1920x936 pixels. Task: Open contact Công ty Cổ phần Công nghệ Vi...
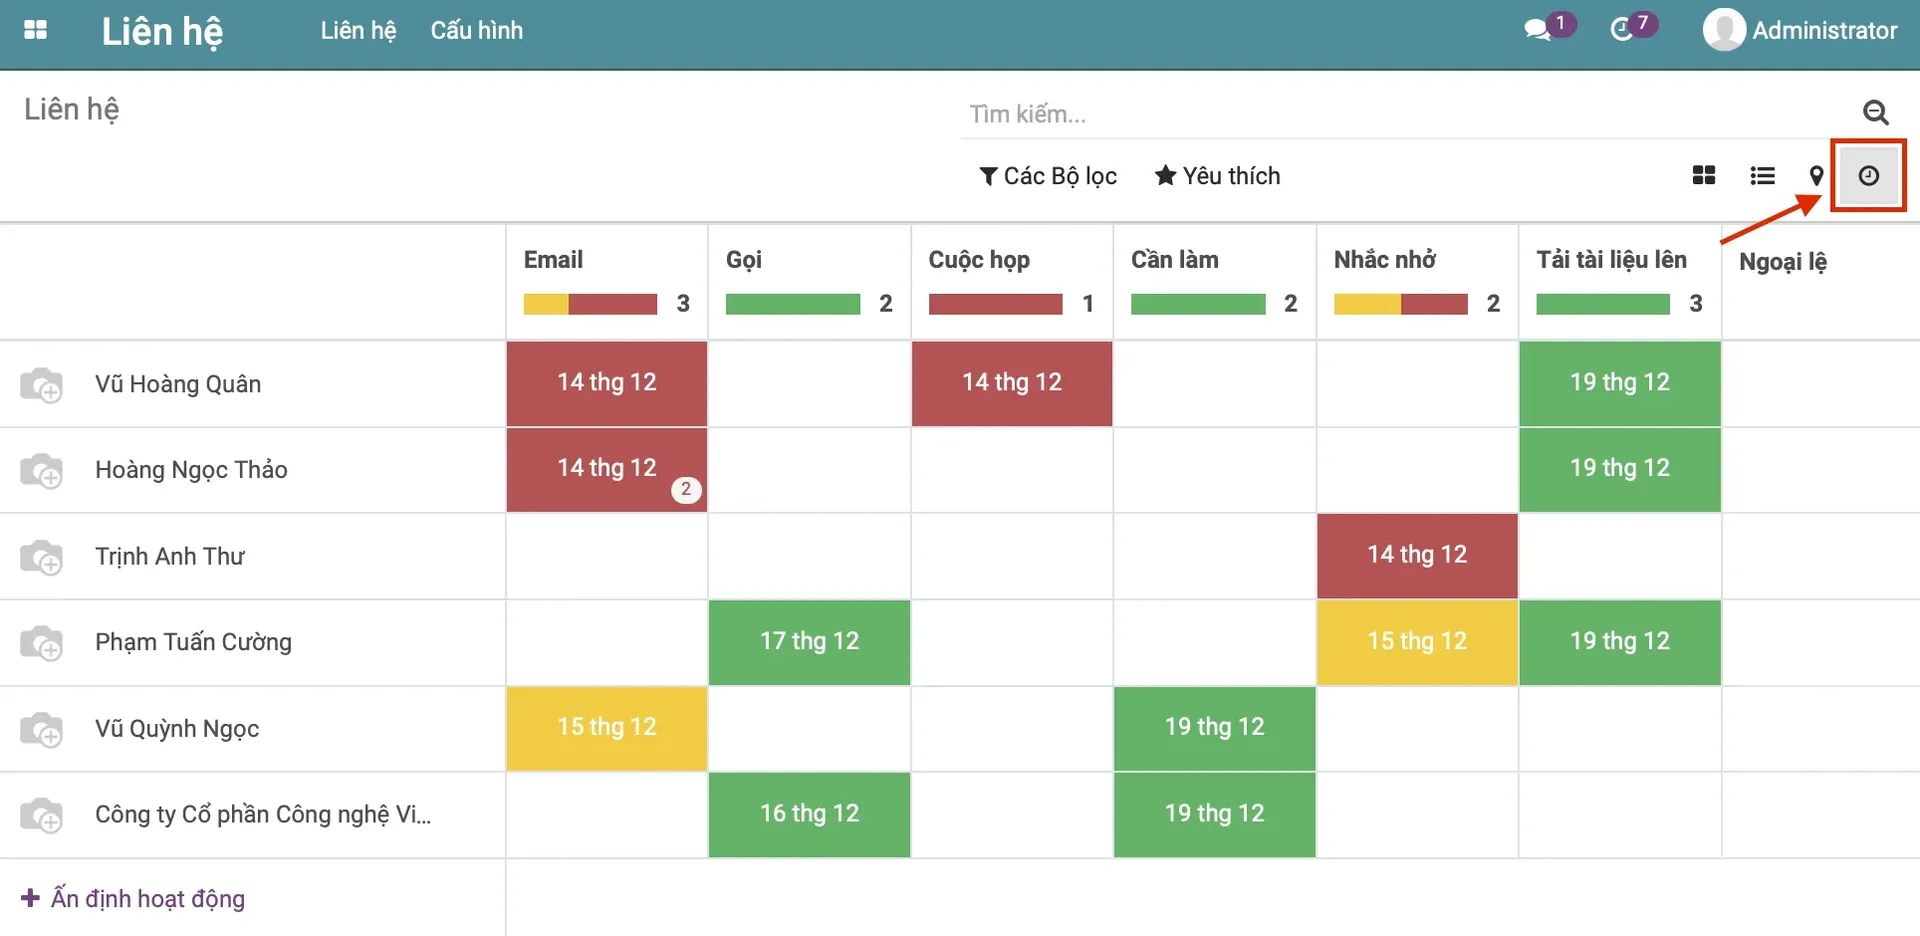coord(263,816)
